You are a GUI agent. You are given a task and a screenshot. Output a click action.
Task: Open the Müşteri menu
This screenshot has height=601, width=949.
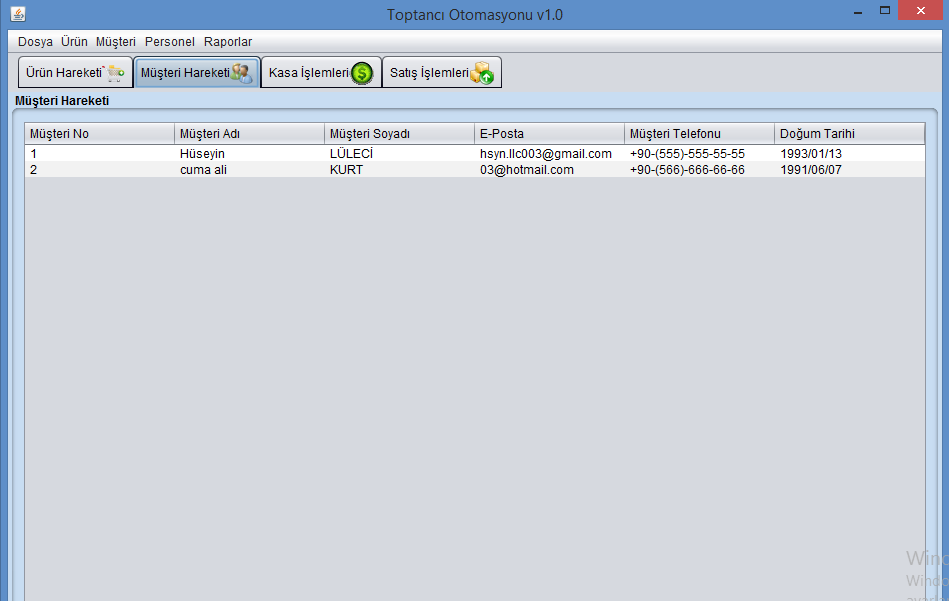tap(116, 42)
